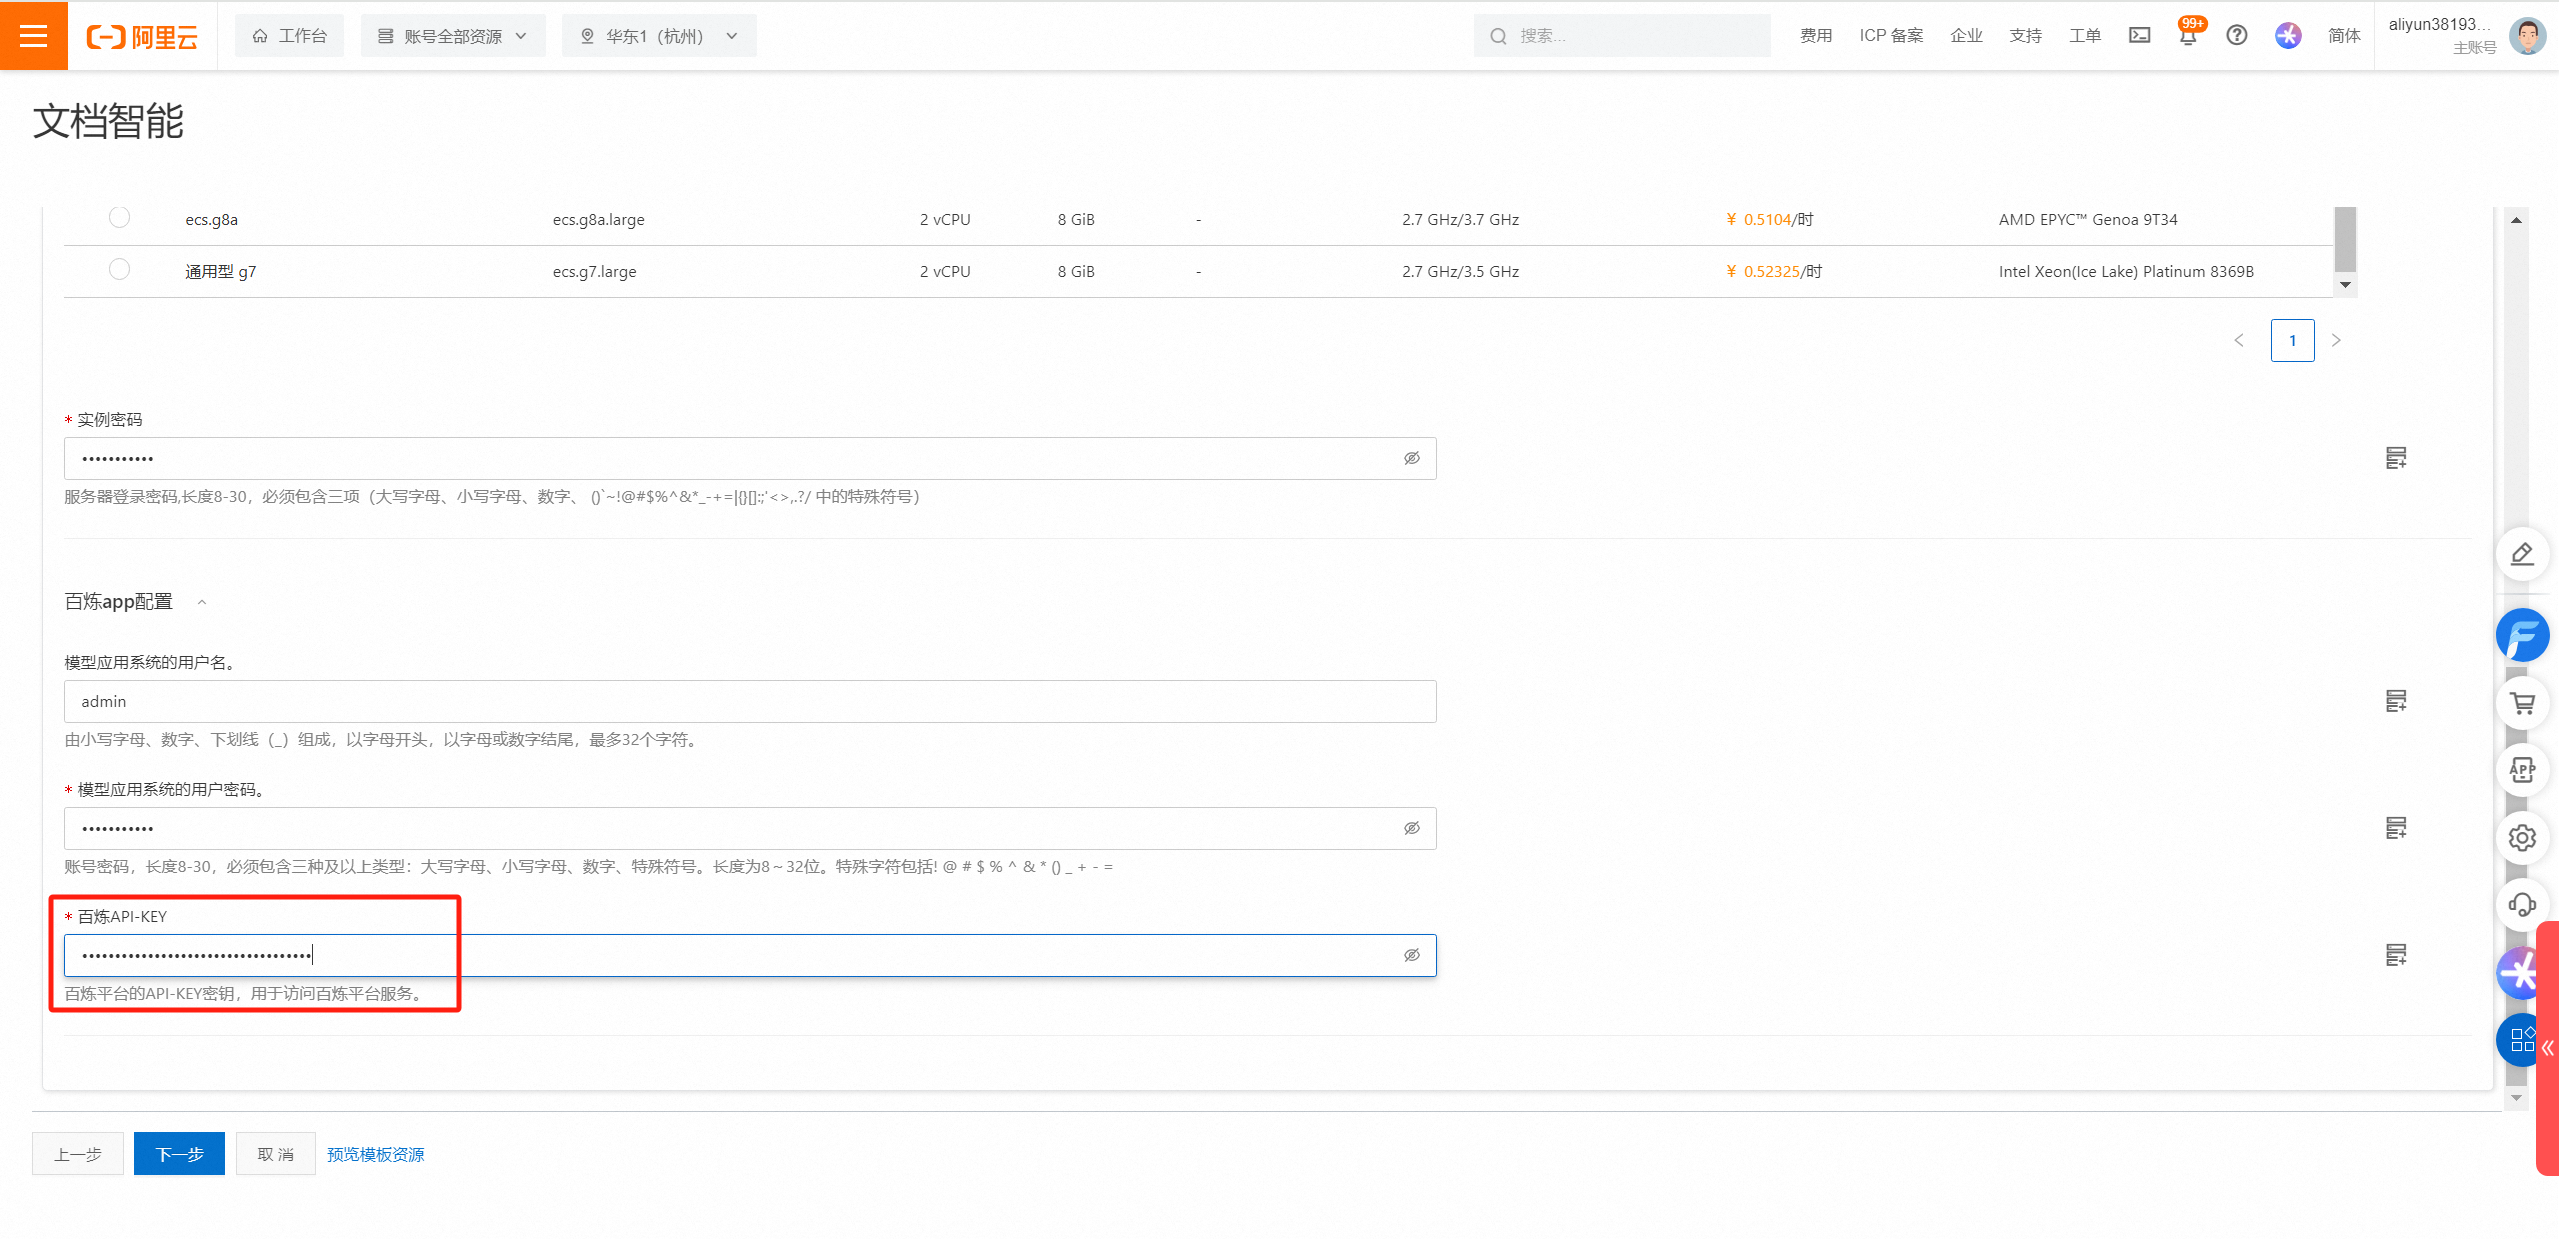The height and width of the screenshot is (1239, 2559).
Task: Click the page scrollbar down arrow
Action: point(2516,1097)
